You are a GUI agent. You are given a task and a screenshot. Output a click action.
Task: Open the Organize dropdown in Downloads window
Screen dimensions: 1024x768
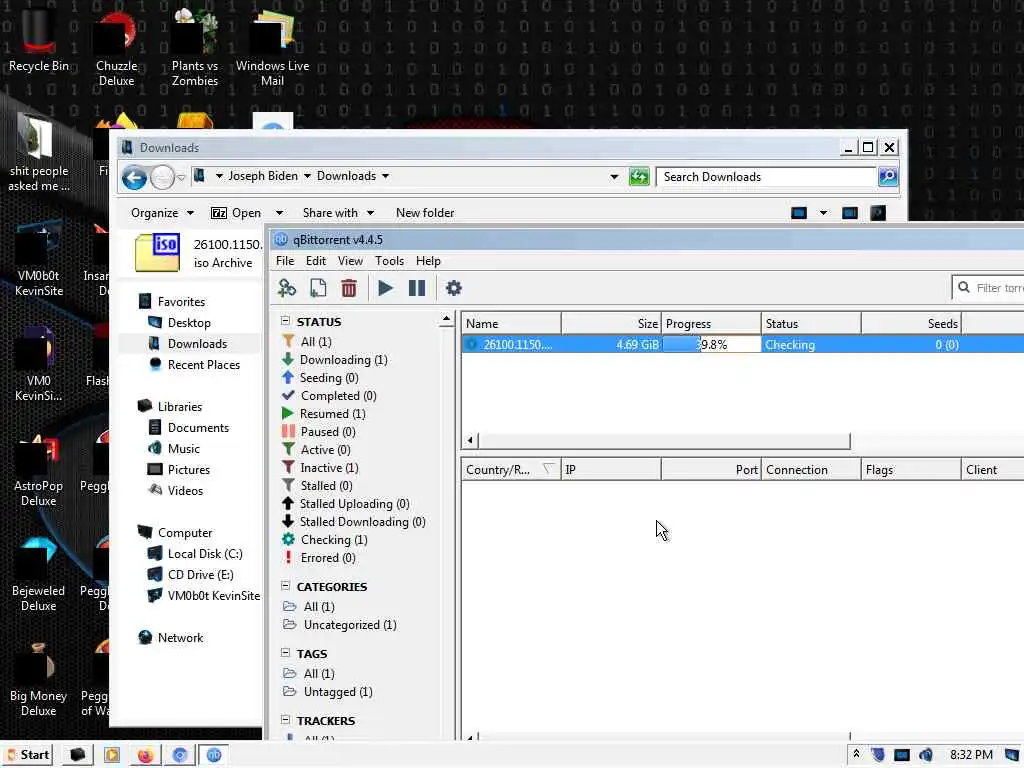162,213
